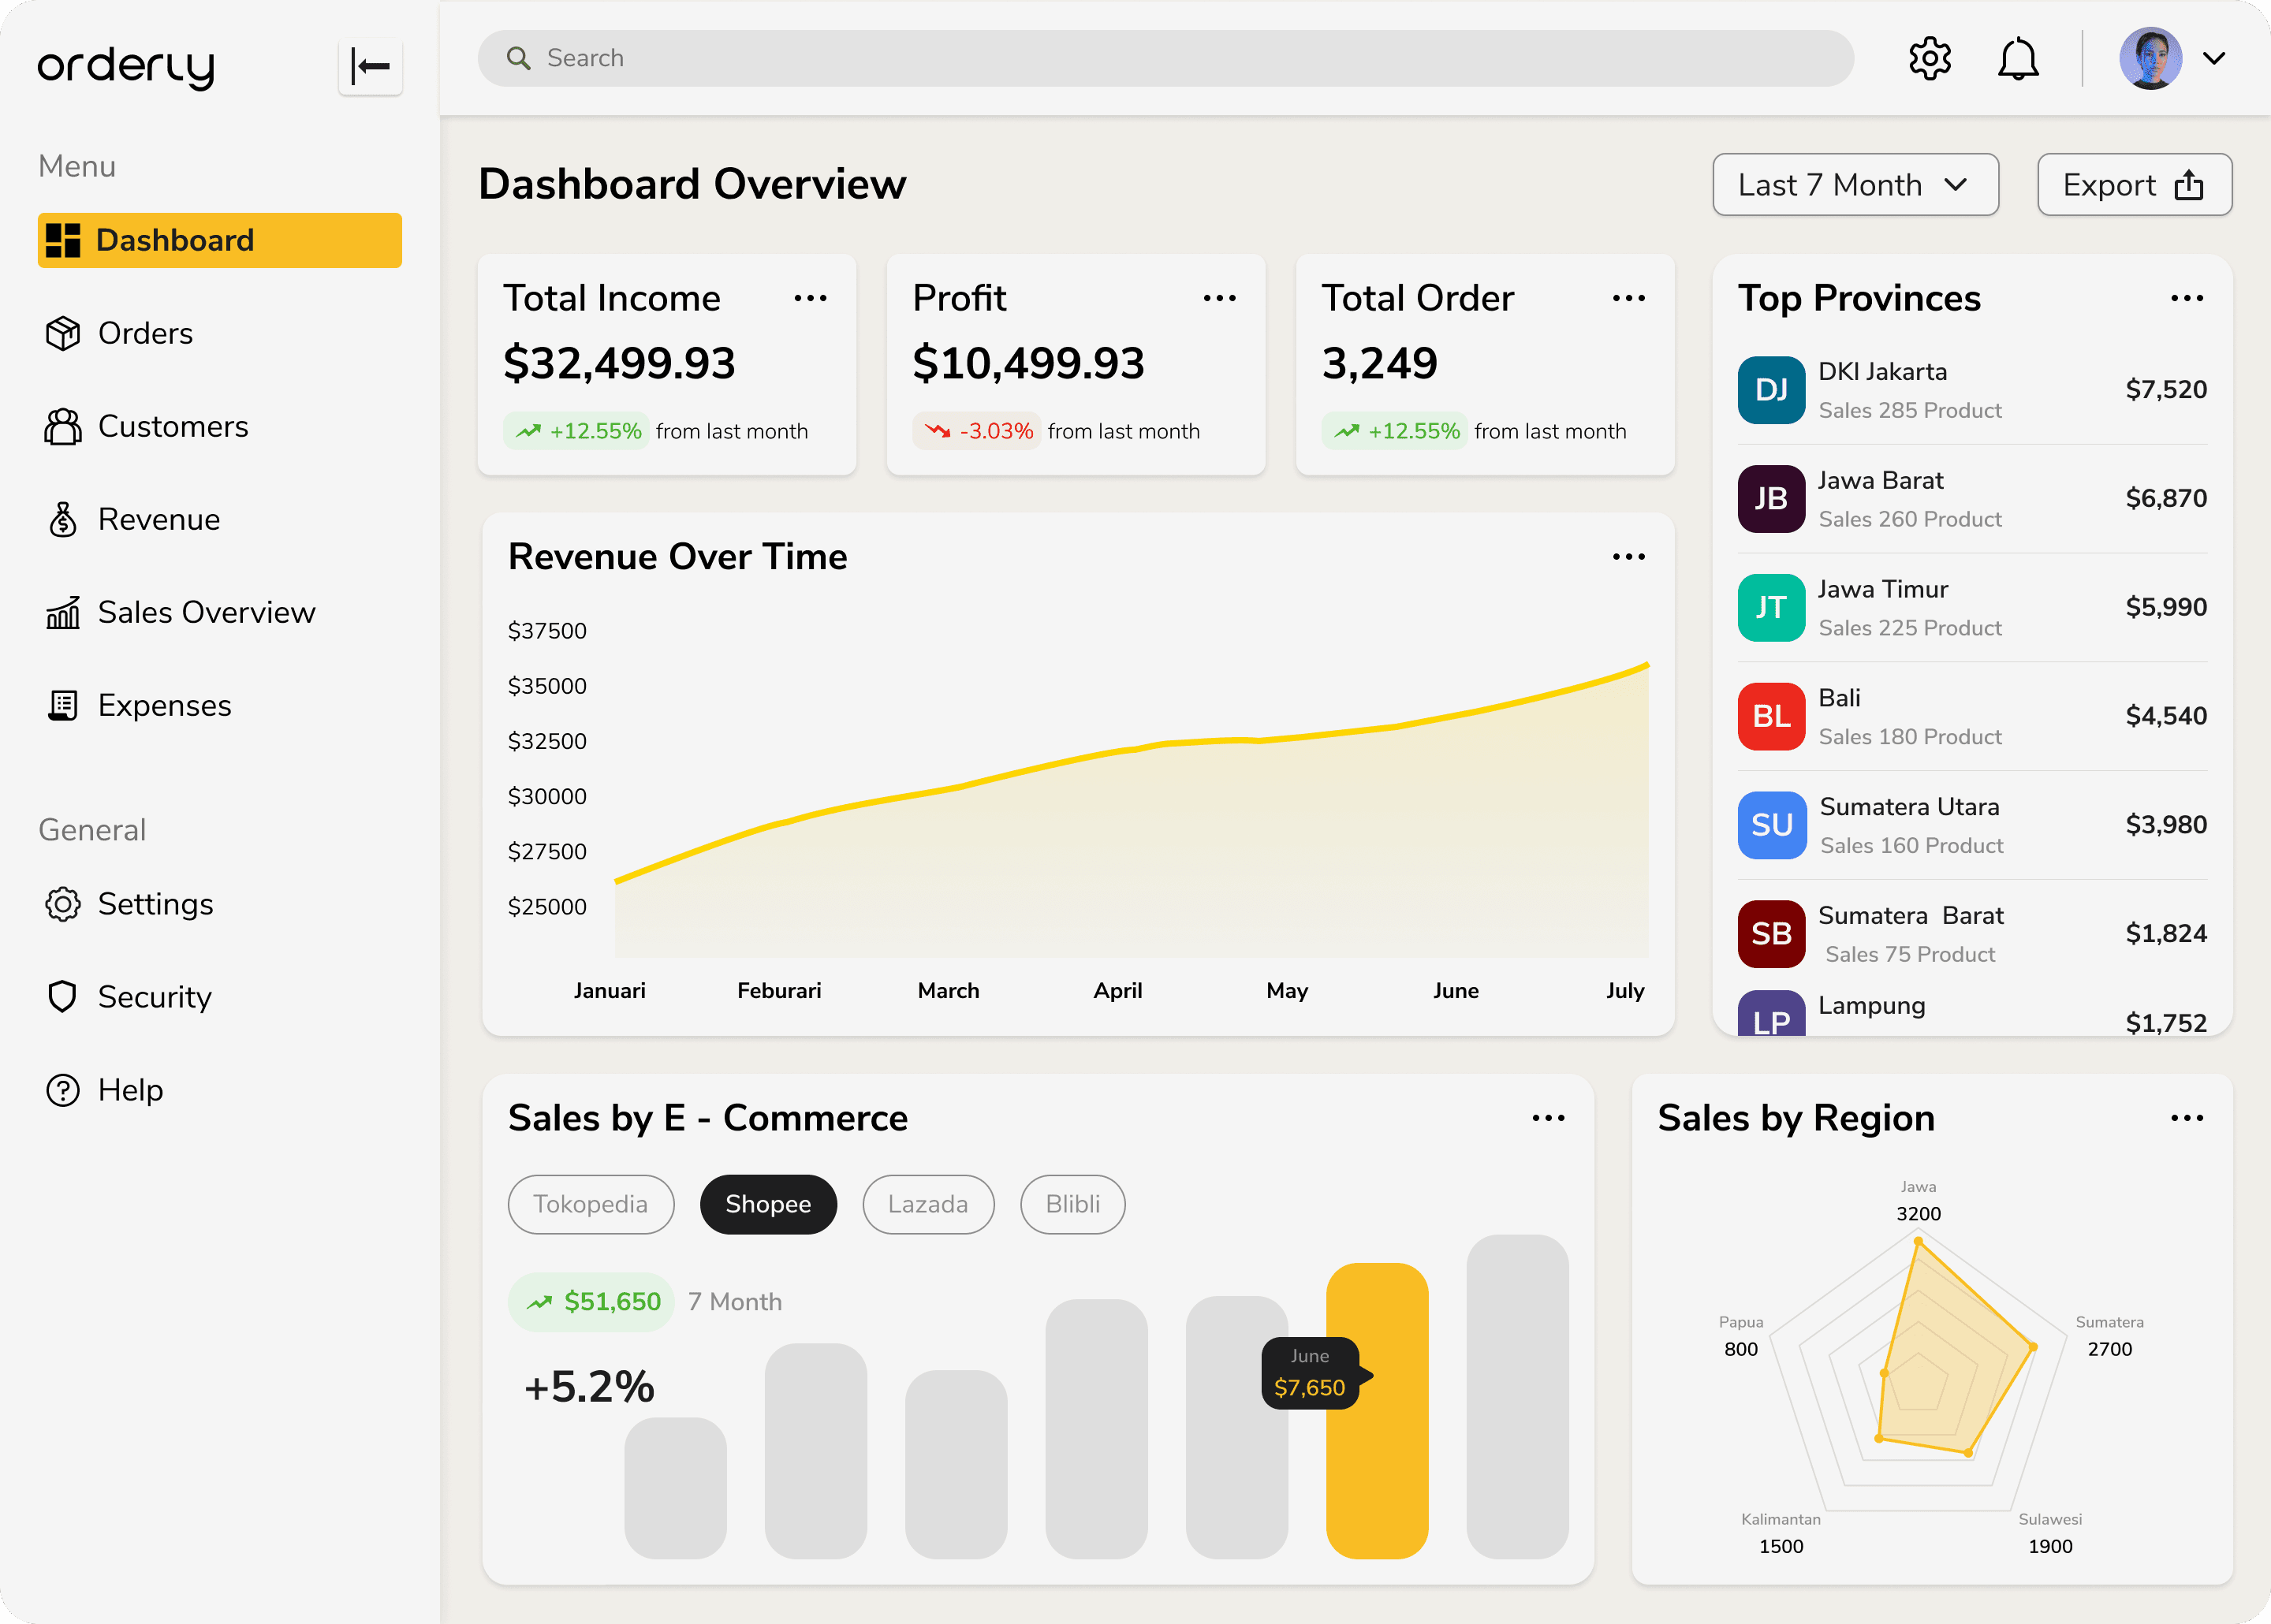Select the Blibli filter chip
This screenshot has height=1624, width=2271.
click(1072, 1204)
